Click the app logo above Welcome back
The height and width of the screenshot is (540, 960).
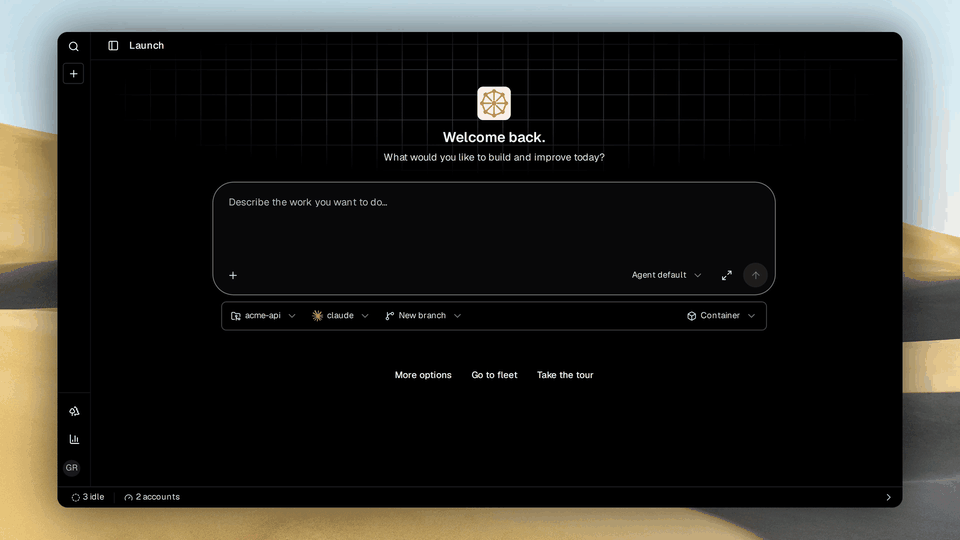(x=494, y=103)
